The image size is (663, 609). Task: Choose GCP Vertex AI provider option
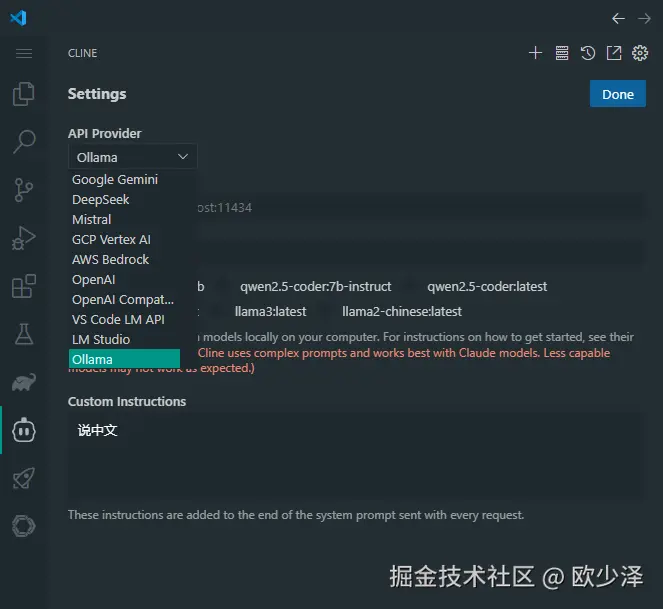tap(124, 239)
